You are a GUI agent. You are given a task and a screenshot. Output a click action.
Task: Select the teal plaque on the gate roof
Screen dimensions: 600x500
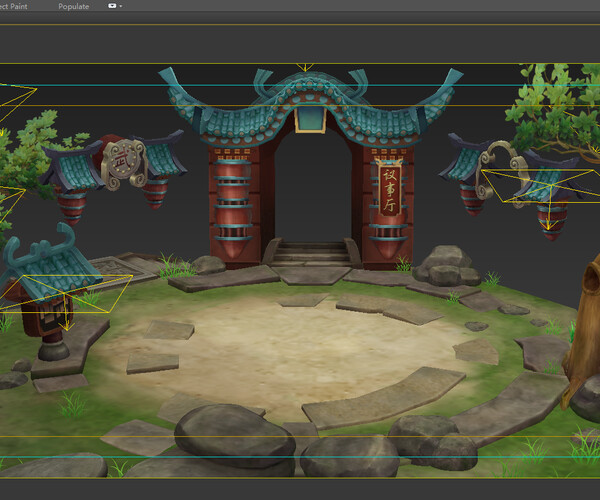point(310,119)
